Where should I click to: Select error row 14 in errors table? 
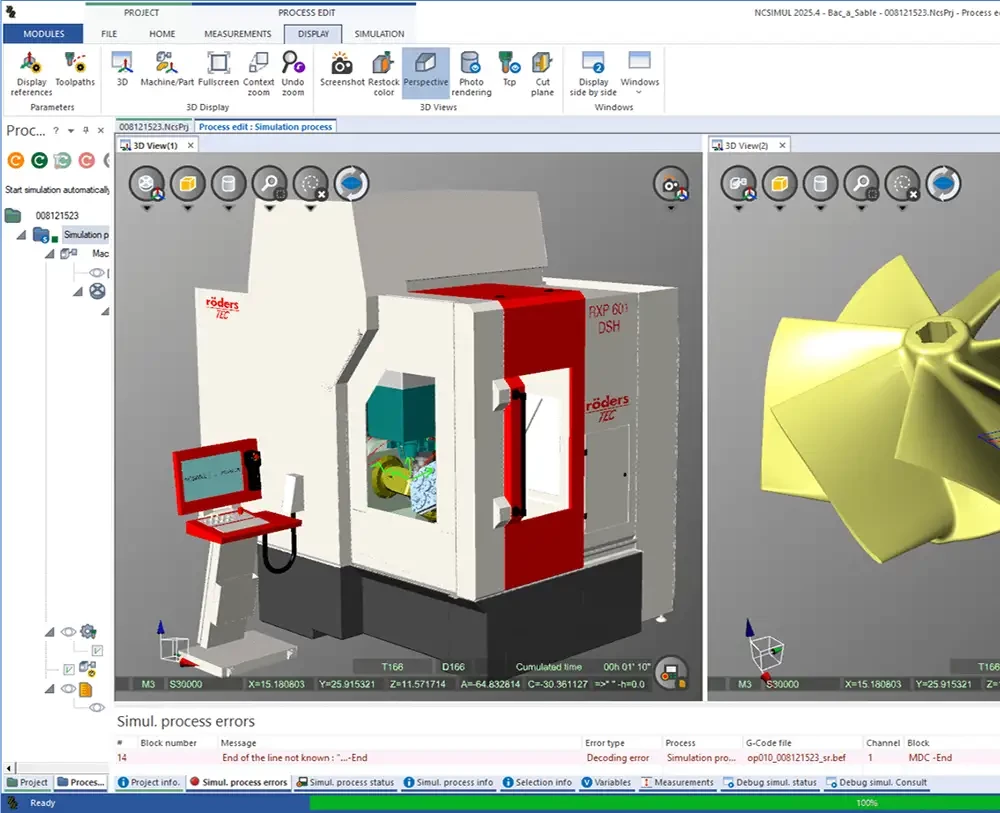[x=400, y=758]
